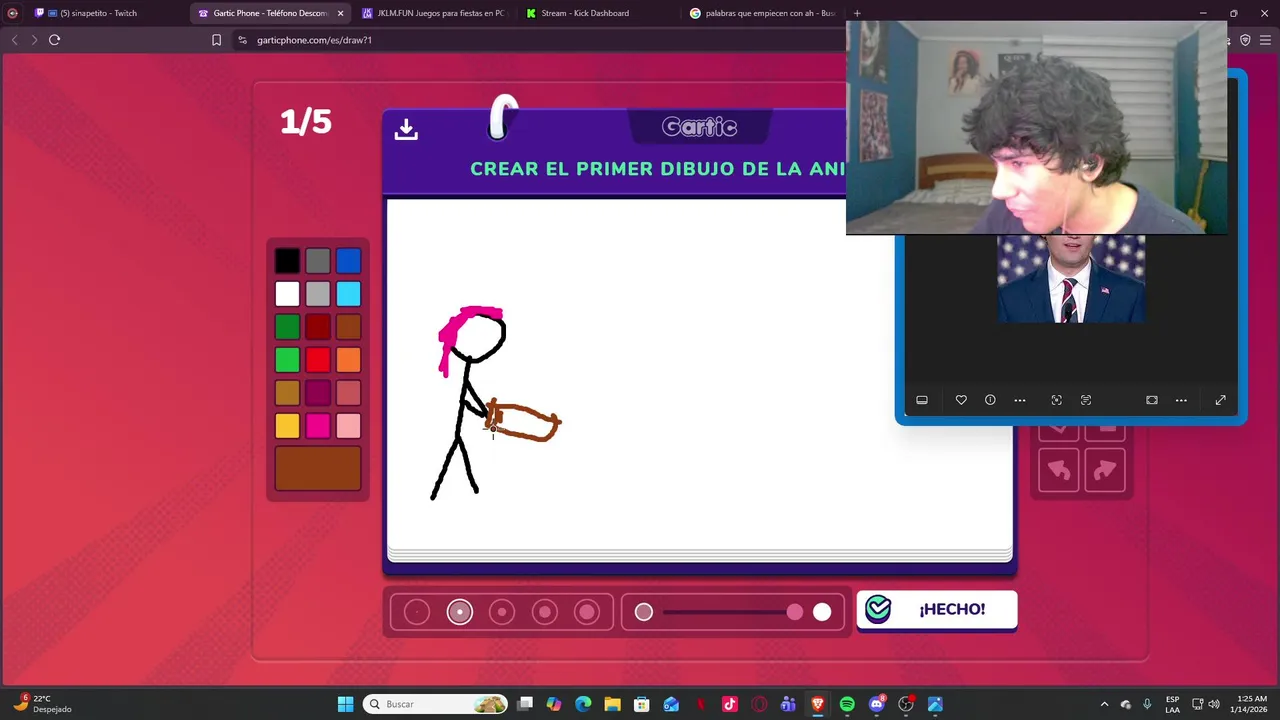
Task: Open file info in Photos window
Action: [990, 400]
